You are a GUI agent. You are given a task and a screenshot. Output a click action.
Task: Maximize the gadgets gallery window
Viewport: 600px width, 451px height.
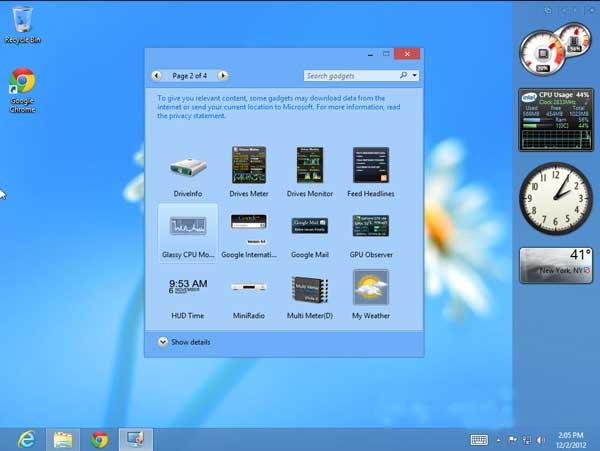point(386,54)
